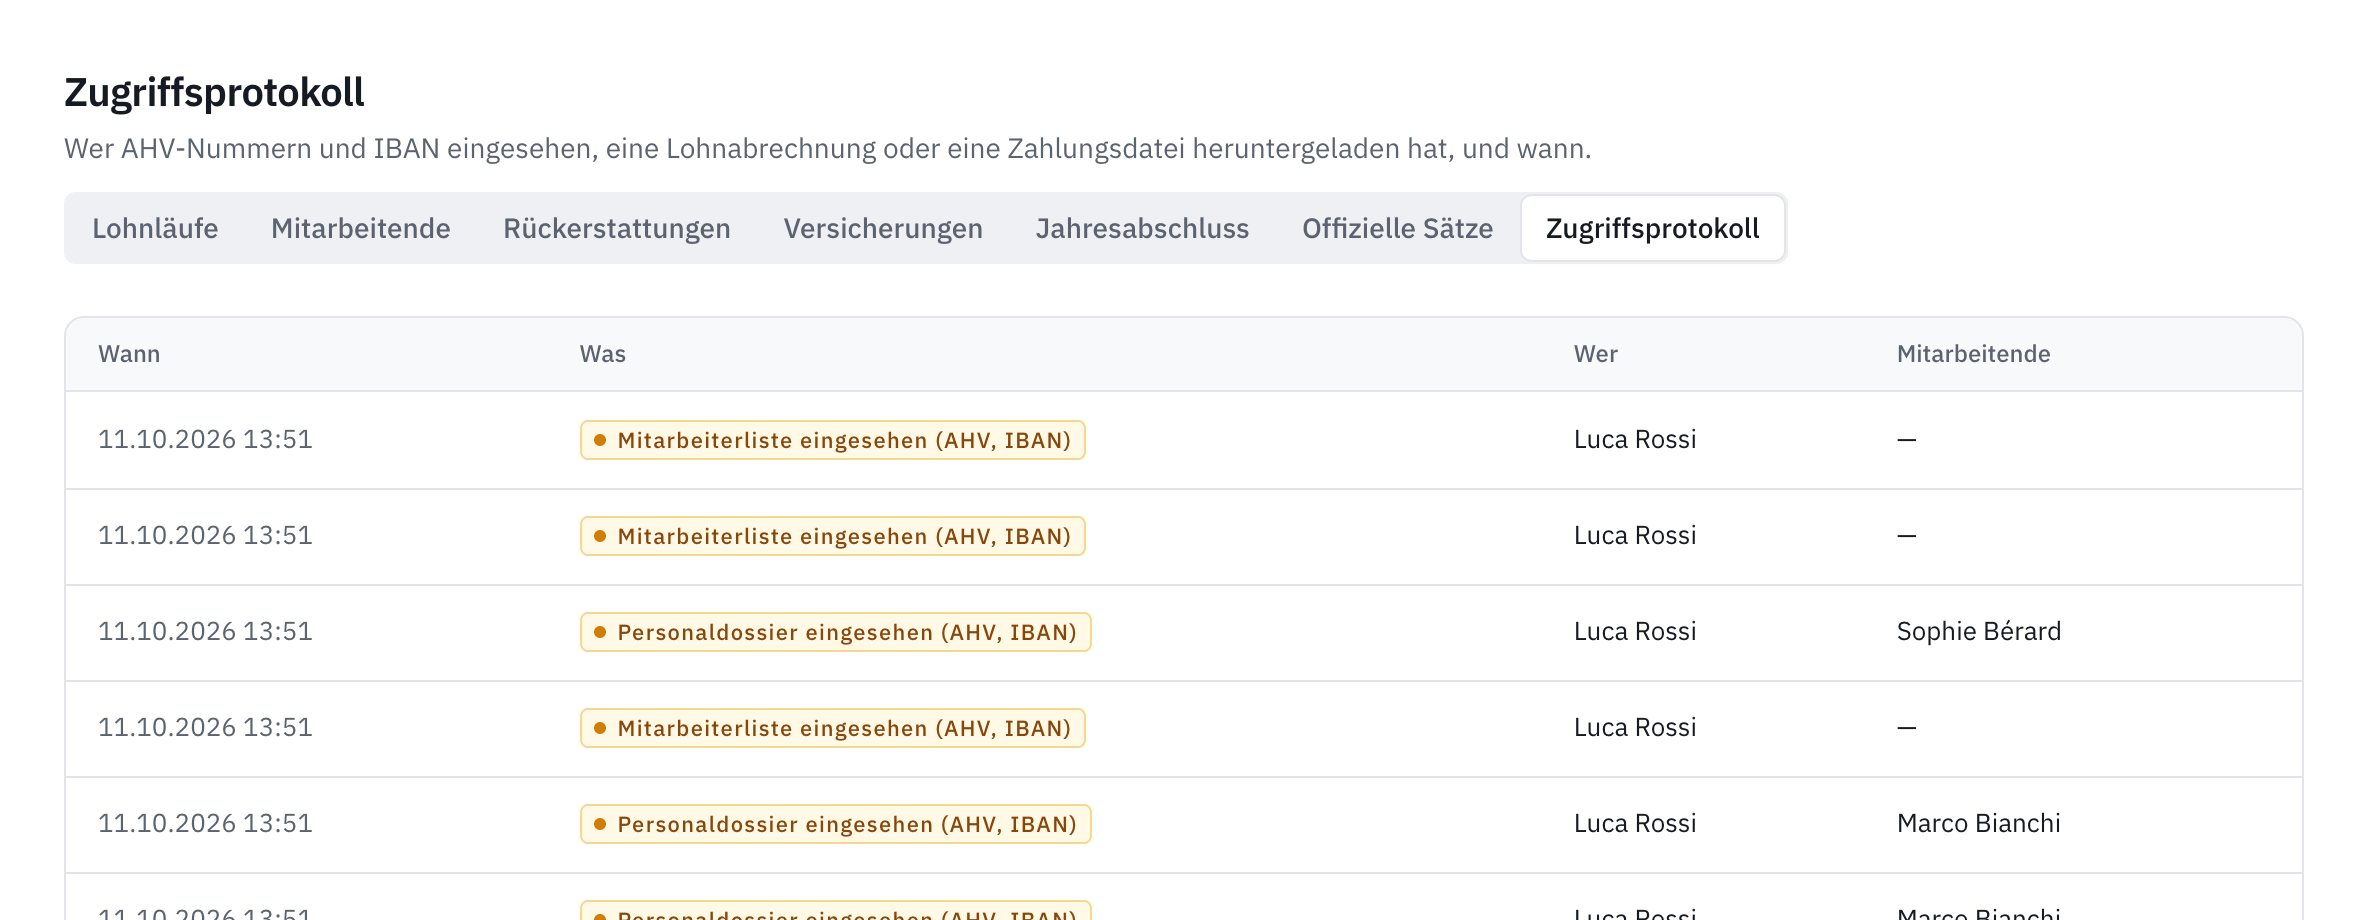Select the active Zugriffsprotokoll tab
Viewport: 2368px width, 920px height.
click(x=1653, y=229)
